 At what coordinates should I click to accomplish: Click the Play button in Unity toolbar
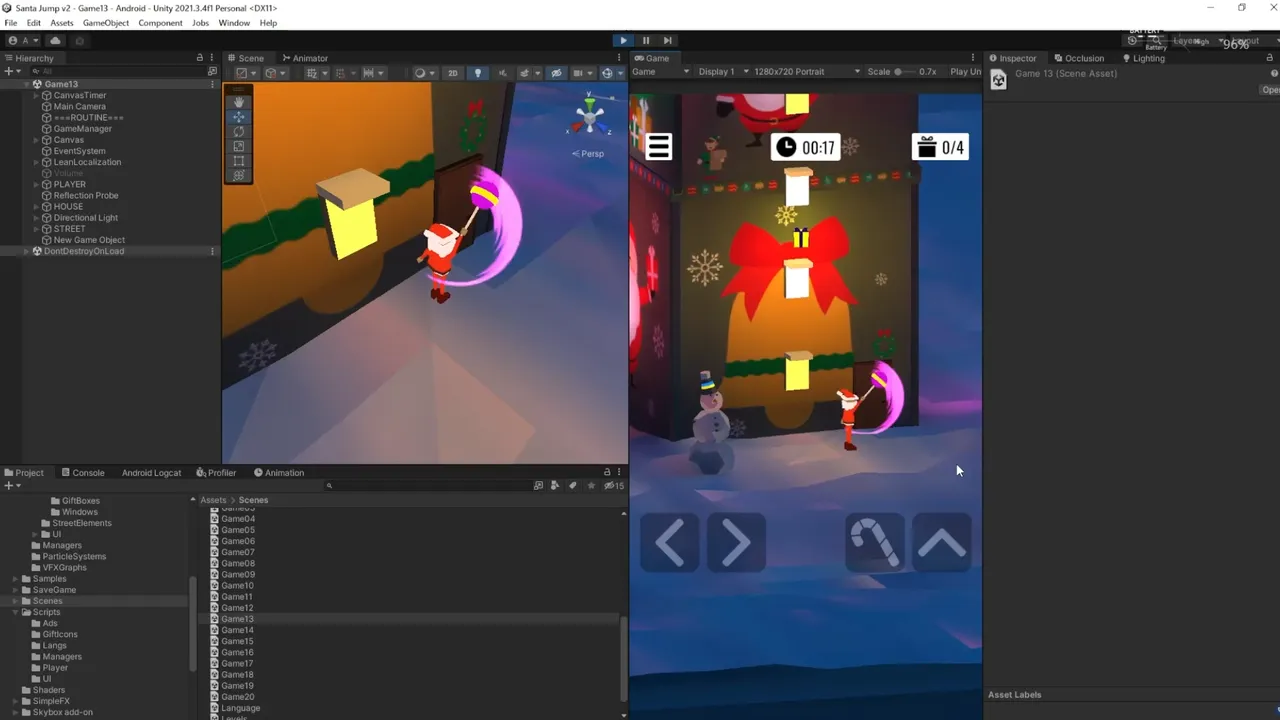point(623,40)
